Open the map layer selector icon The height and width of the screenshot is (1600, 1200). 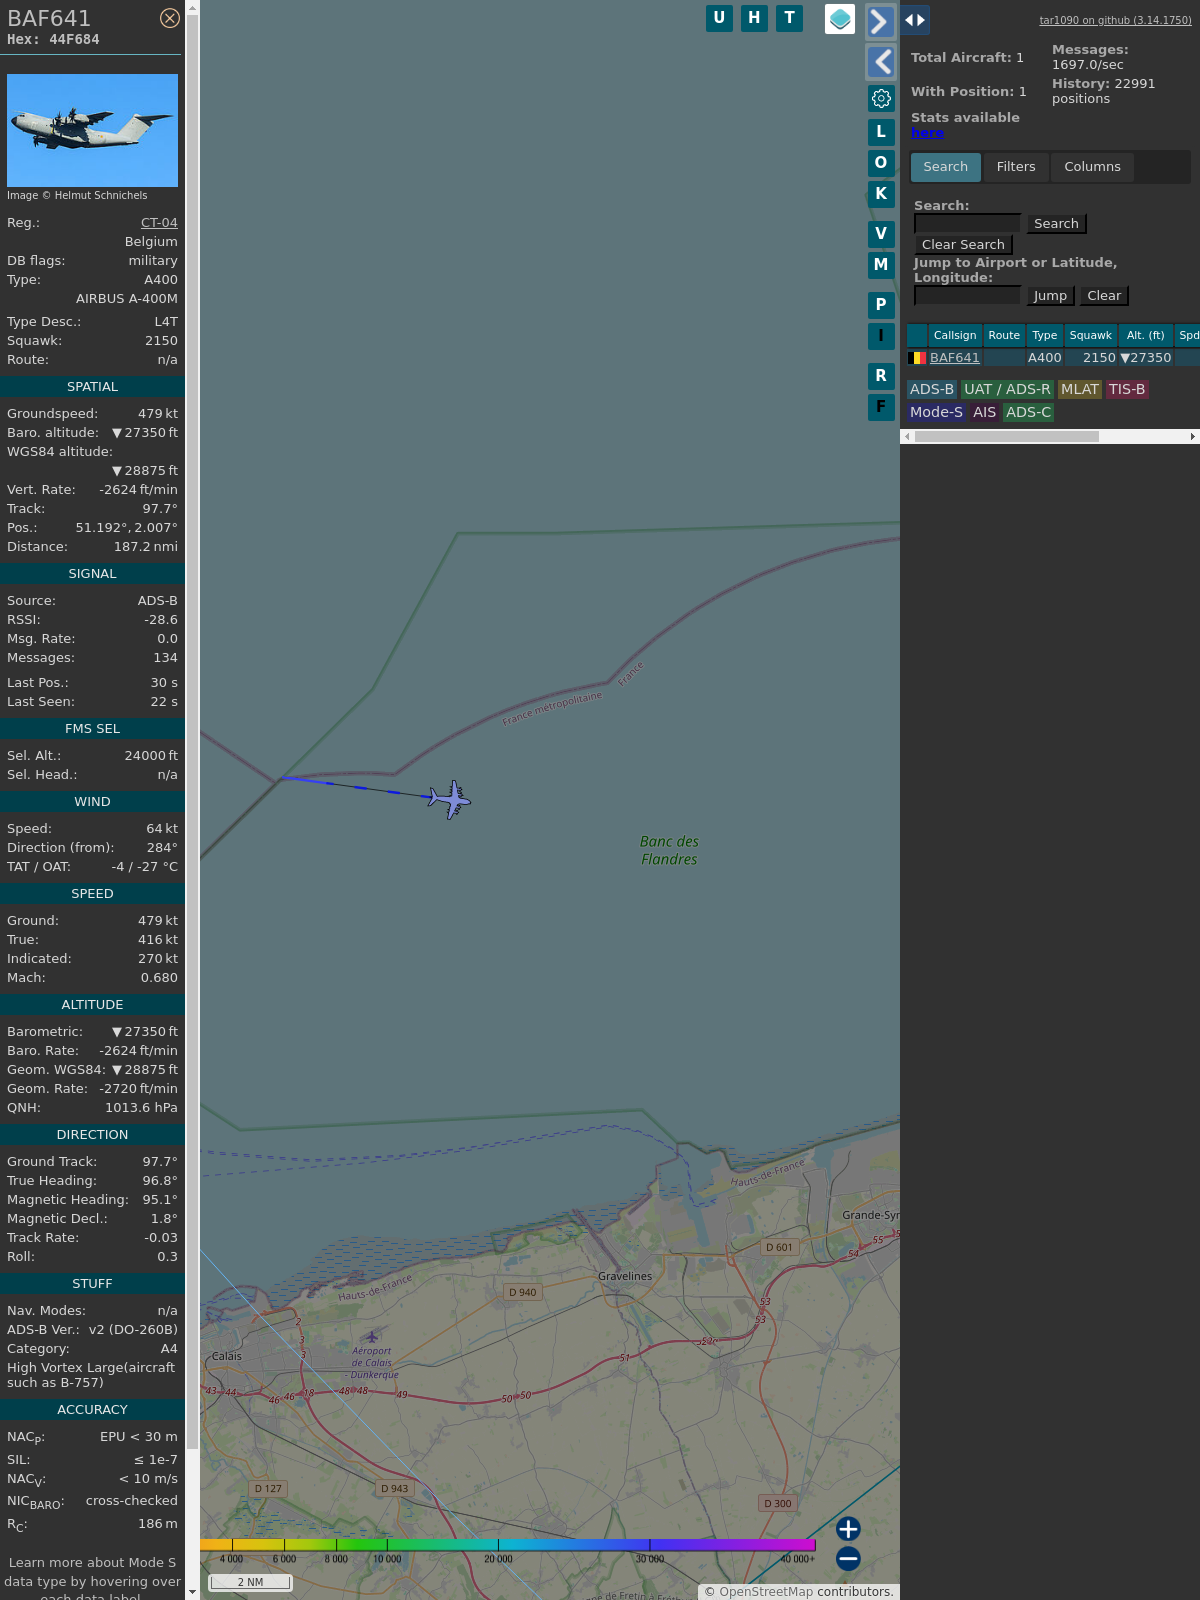840,19
